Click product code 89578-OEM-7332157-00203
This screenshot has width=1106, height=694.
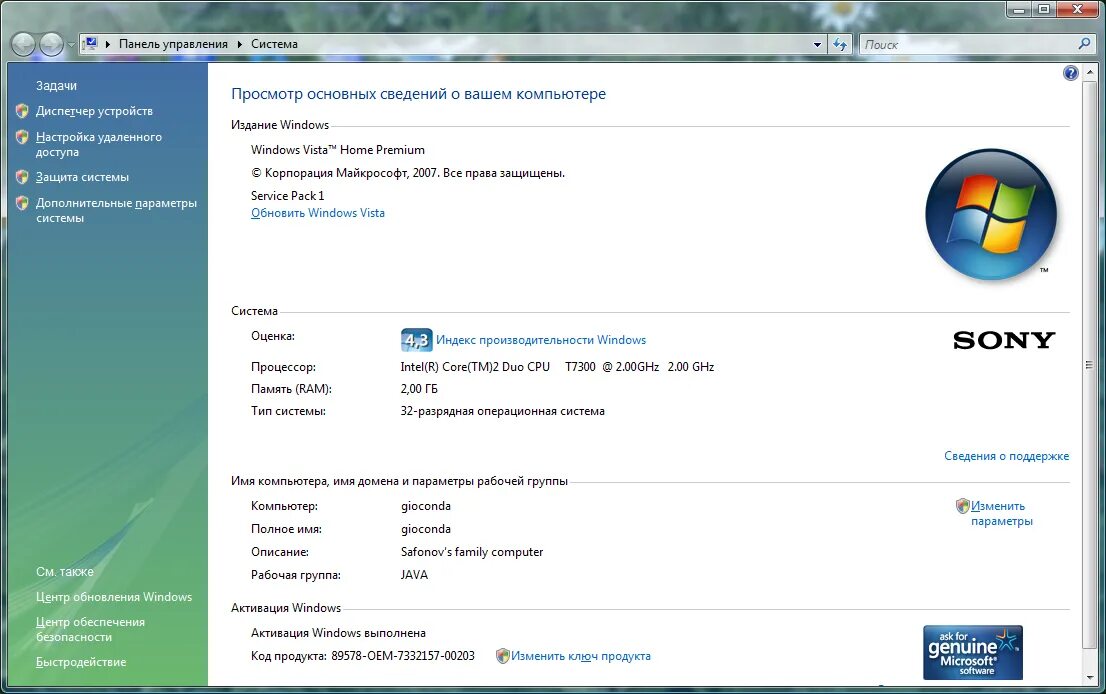pos(403,656)
